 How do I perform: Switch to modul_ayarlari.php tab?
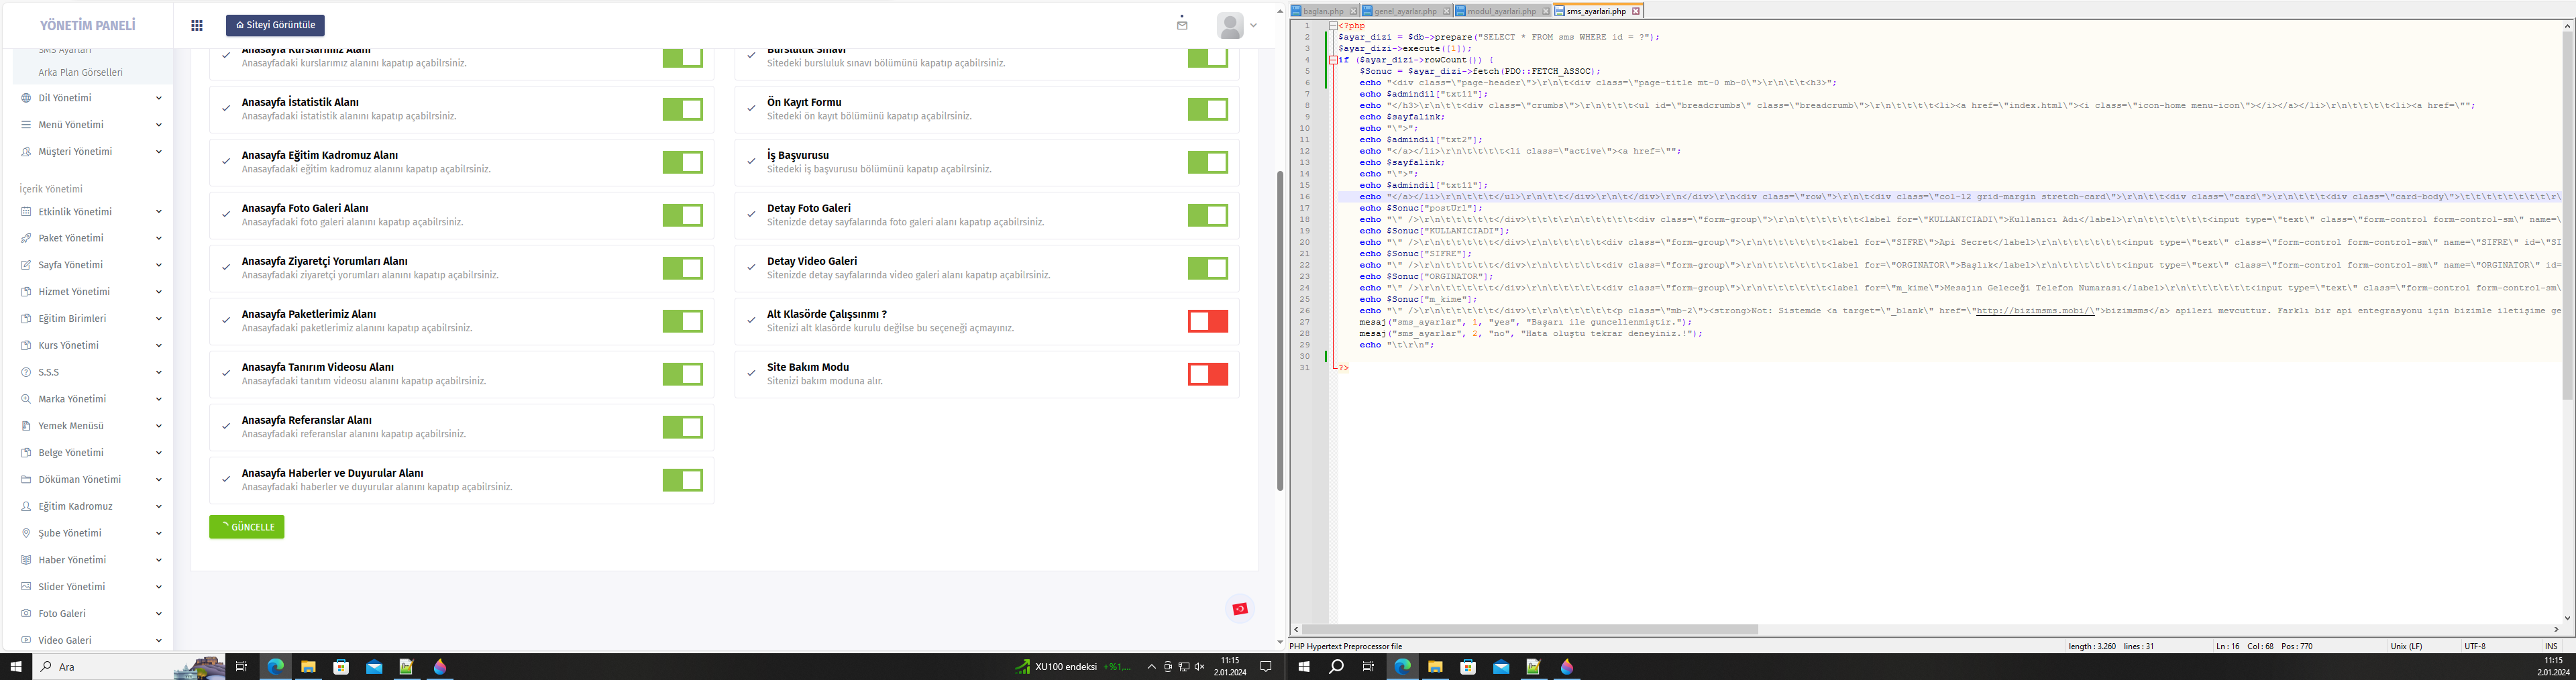[x=1502, y=11]
